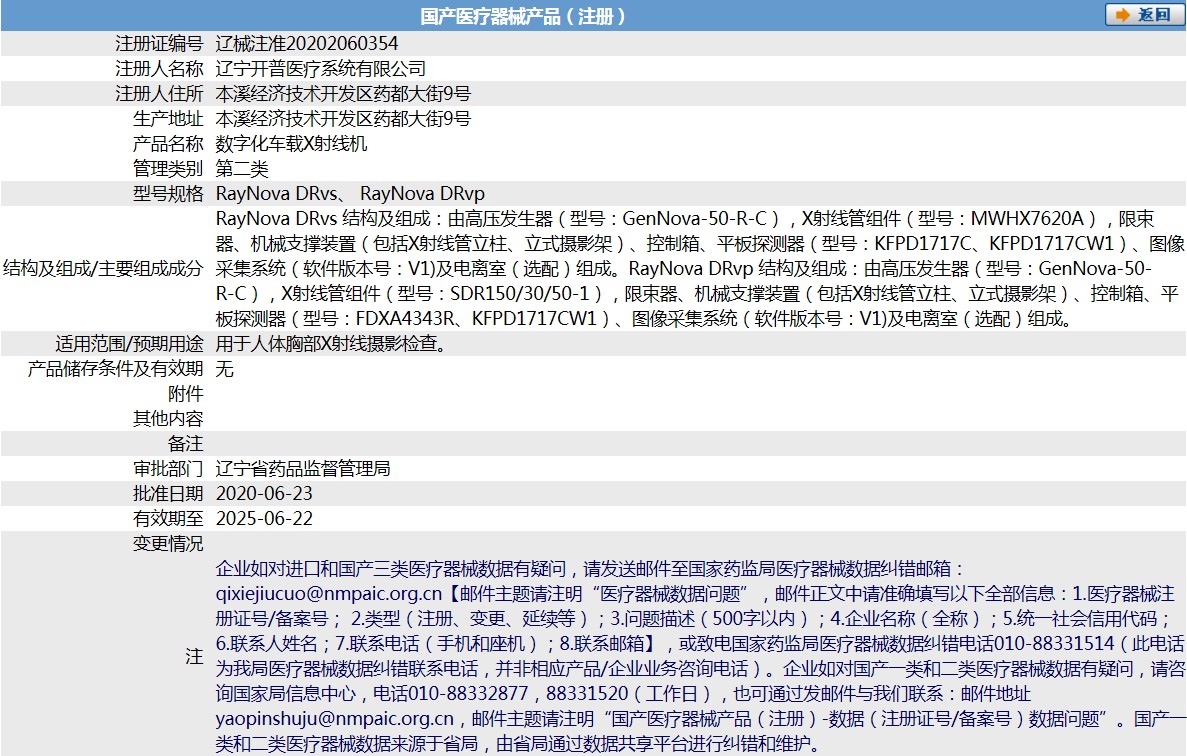Click email address qixiejiucuo@nmpaic.org.cn
1187x756 pixels.
(329, 593)
